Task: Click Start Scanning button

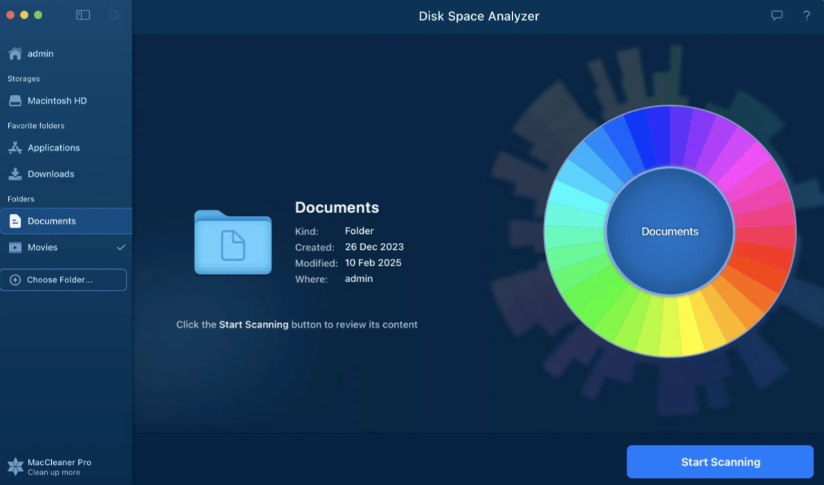Action: [720, 462]
